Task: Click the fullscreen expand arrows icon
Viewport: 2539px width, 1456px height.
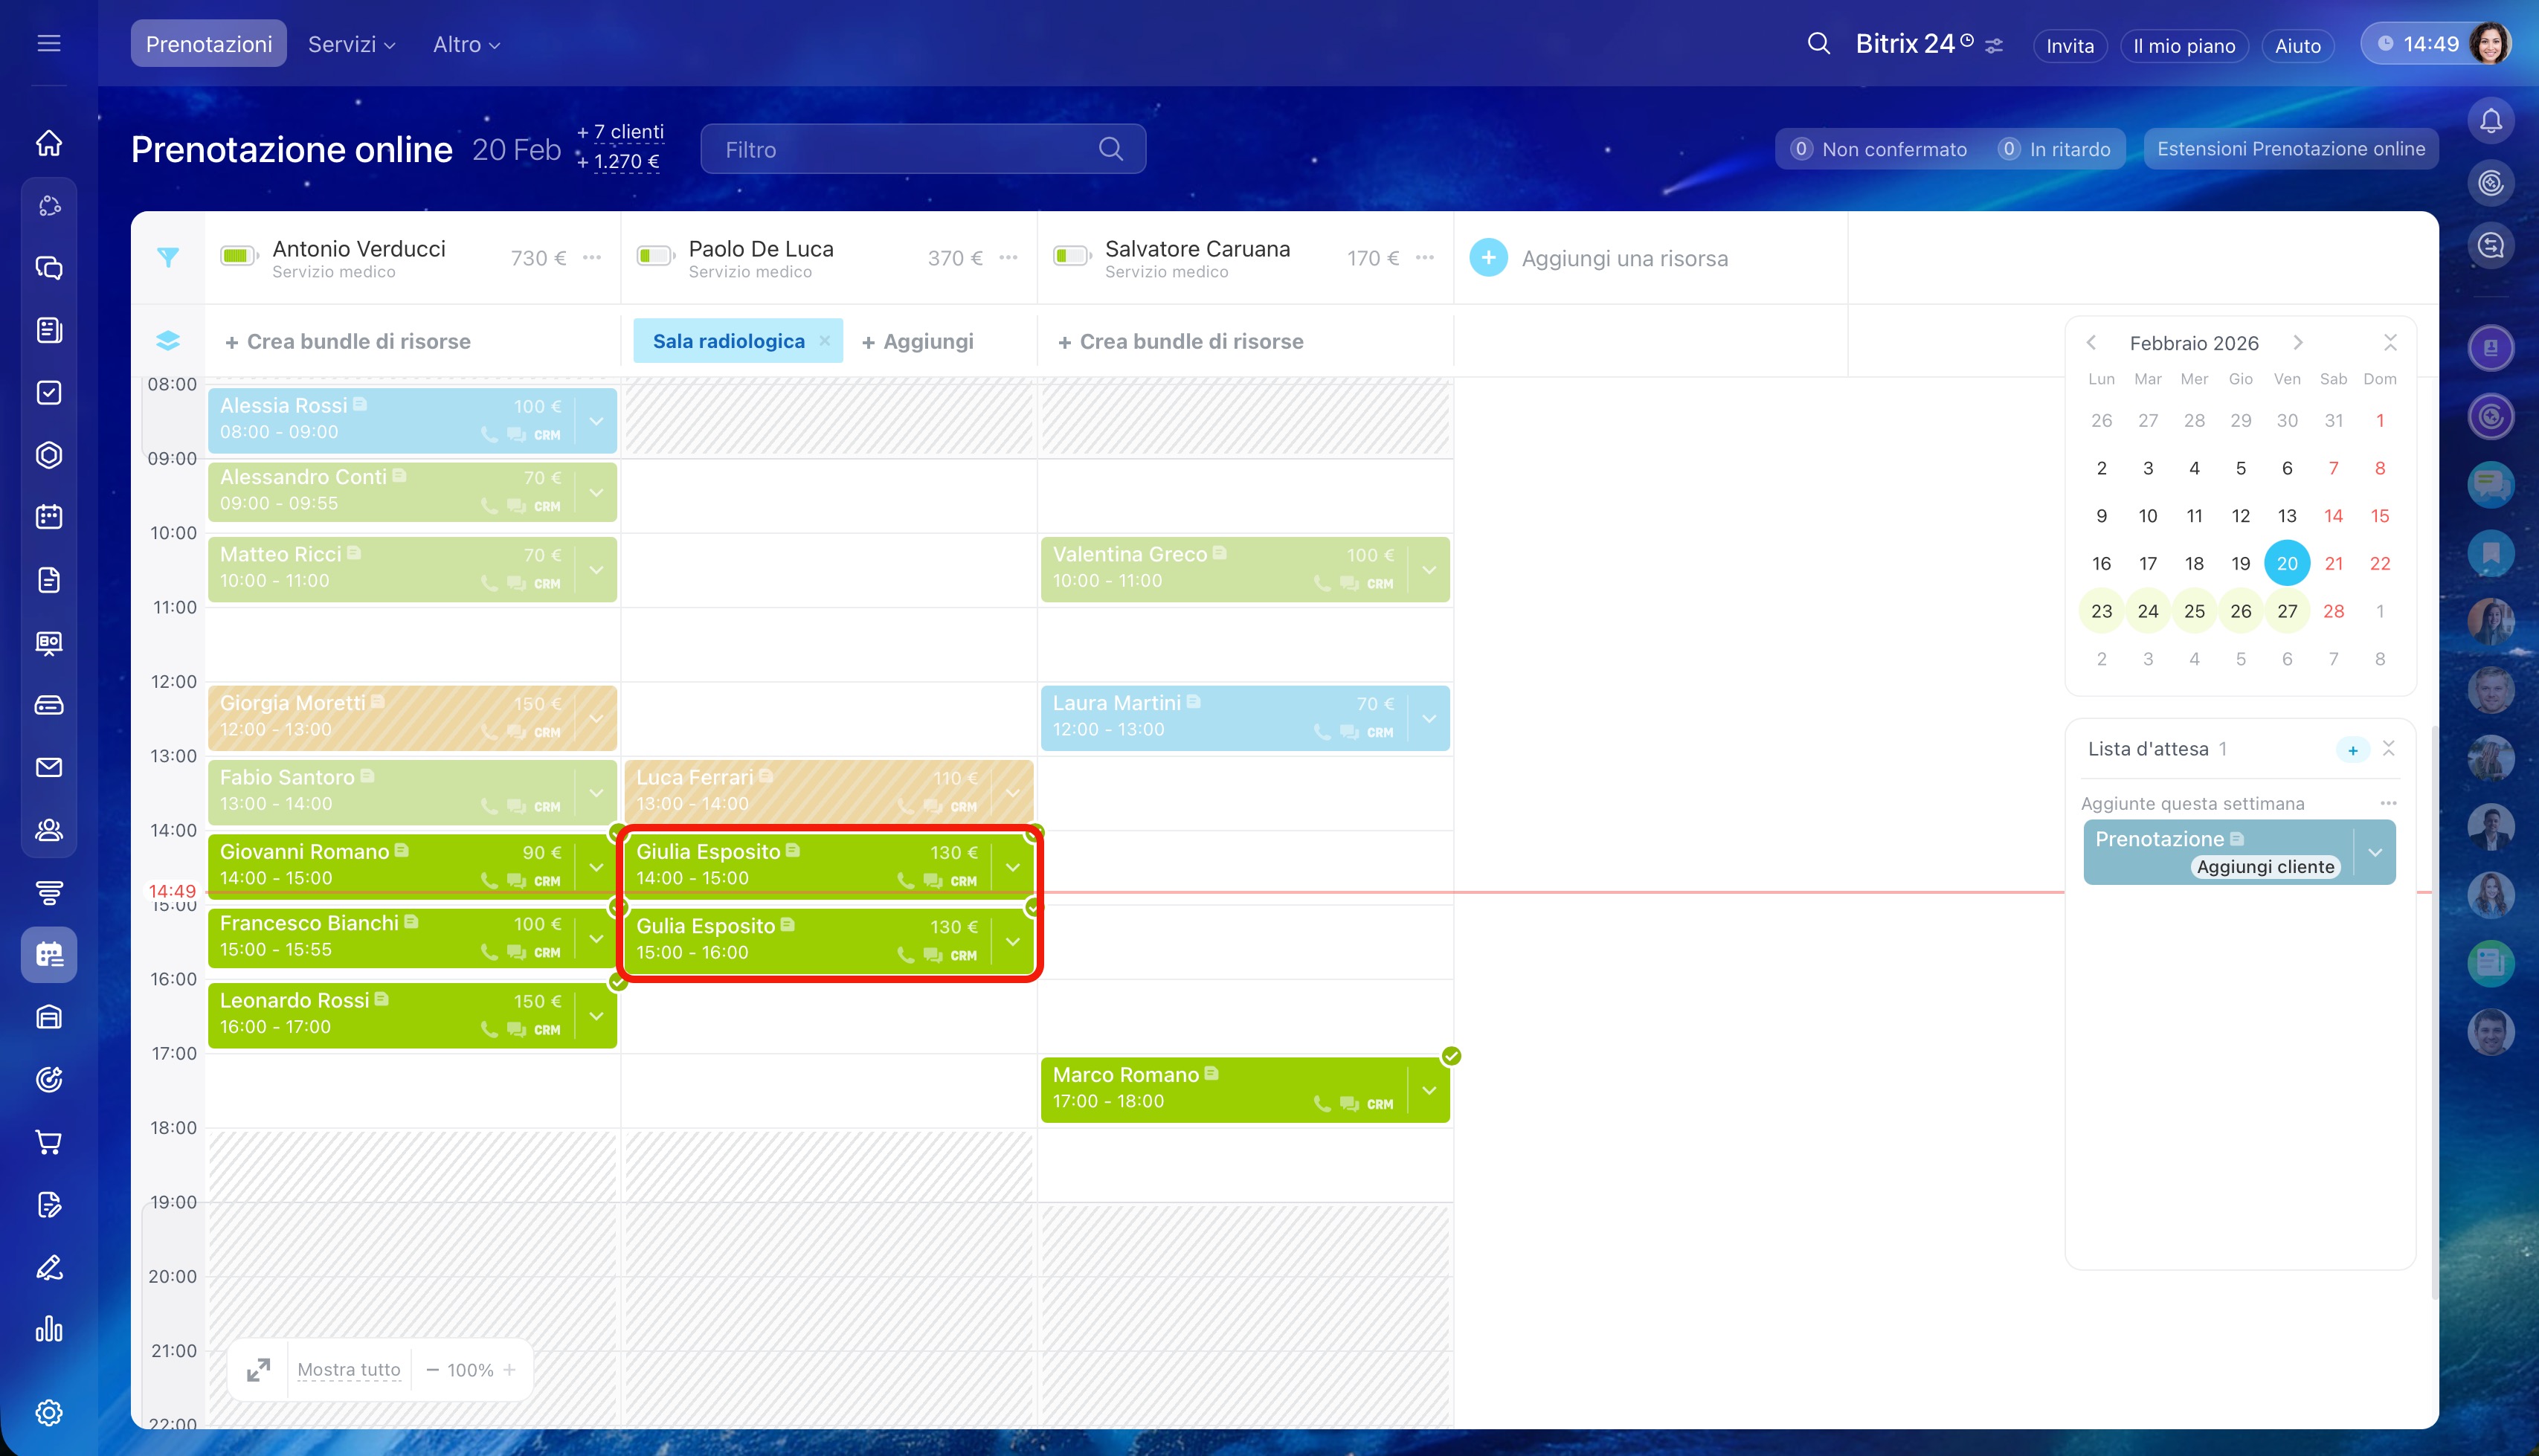Action: (258, 1369)
